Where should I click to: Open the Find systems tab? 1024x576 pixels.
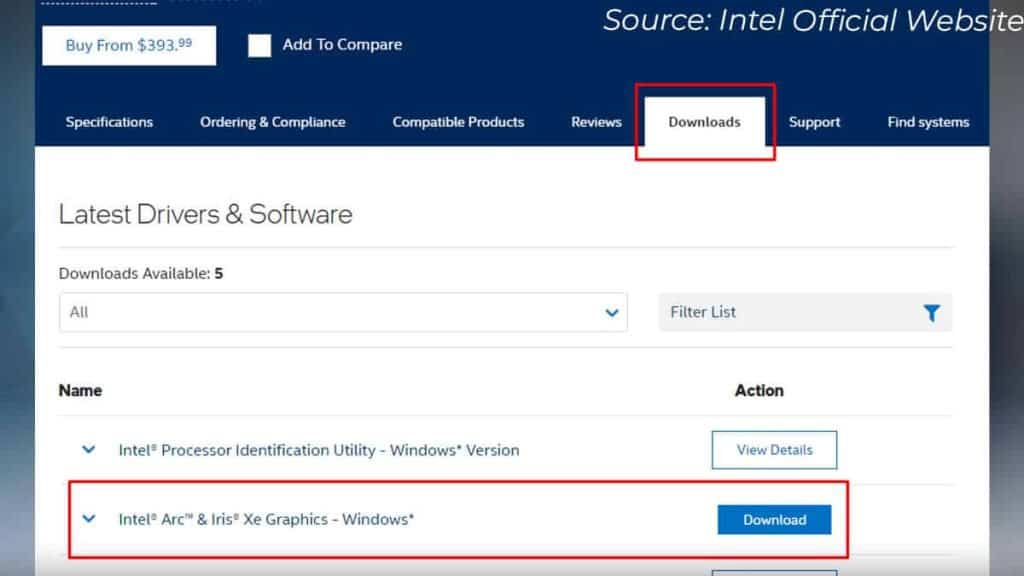click(x=927, y=121)
